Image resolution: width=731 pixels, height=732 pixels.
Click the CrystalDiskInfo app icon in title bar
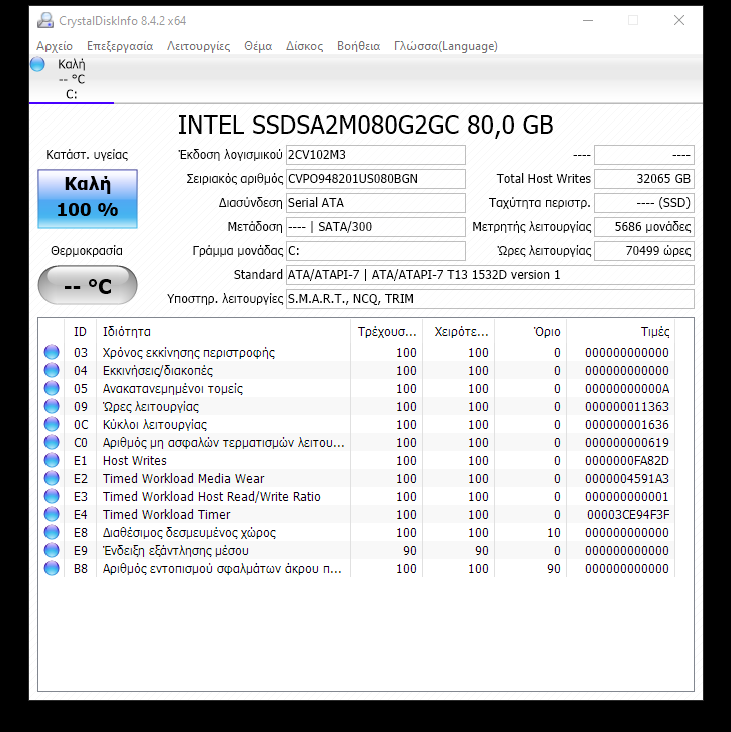click(x=45, y=21)
